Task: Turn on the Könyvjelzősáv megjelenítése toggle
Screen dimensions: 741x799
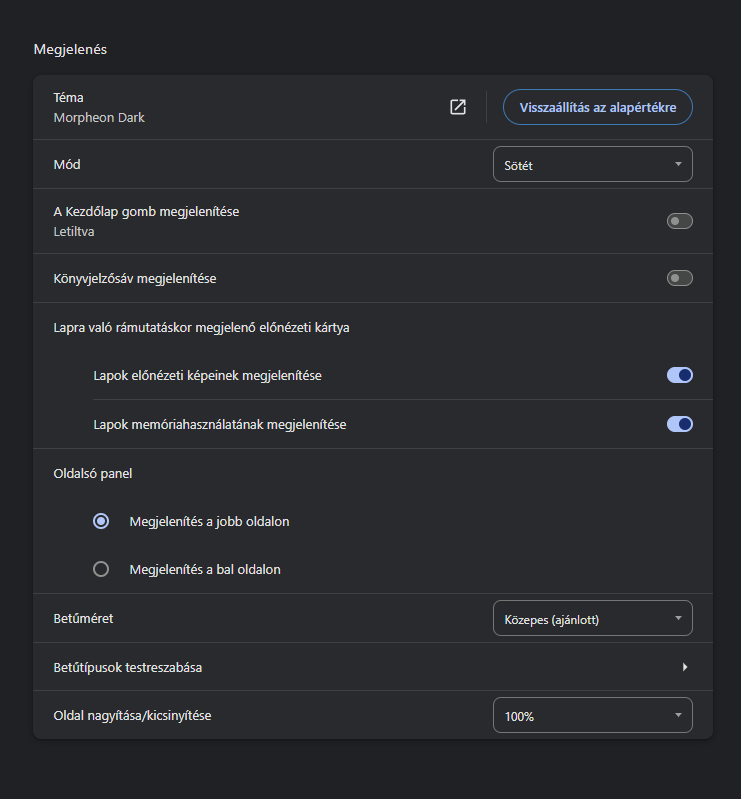Action: [679, 278]
